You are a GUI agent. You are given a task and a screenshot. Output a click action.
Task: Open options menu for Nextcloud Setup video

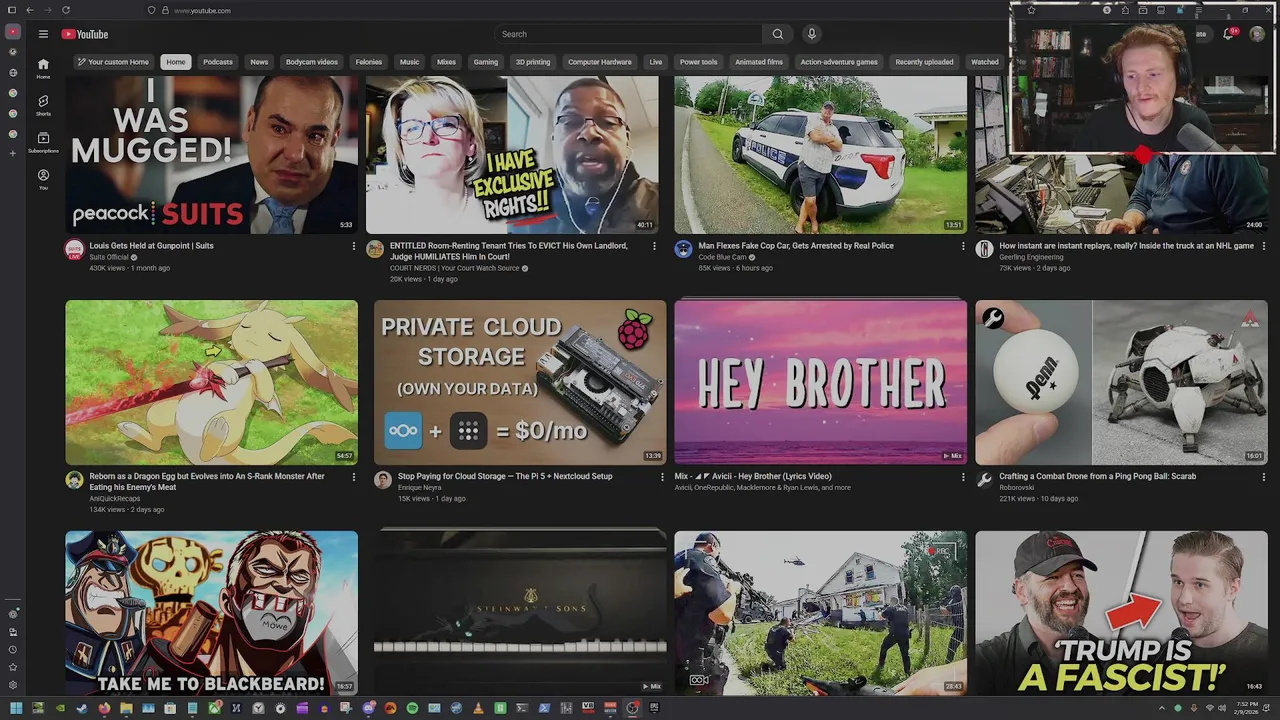[x=661, y=477]
